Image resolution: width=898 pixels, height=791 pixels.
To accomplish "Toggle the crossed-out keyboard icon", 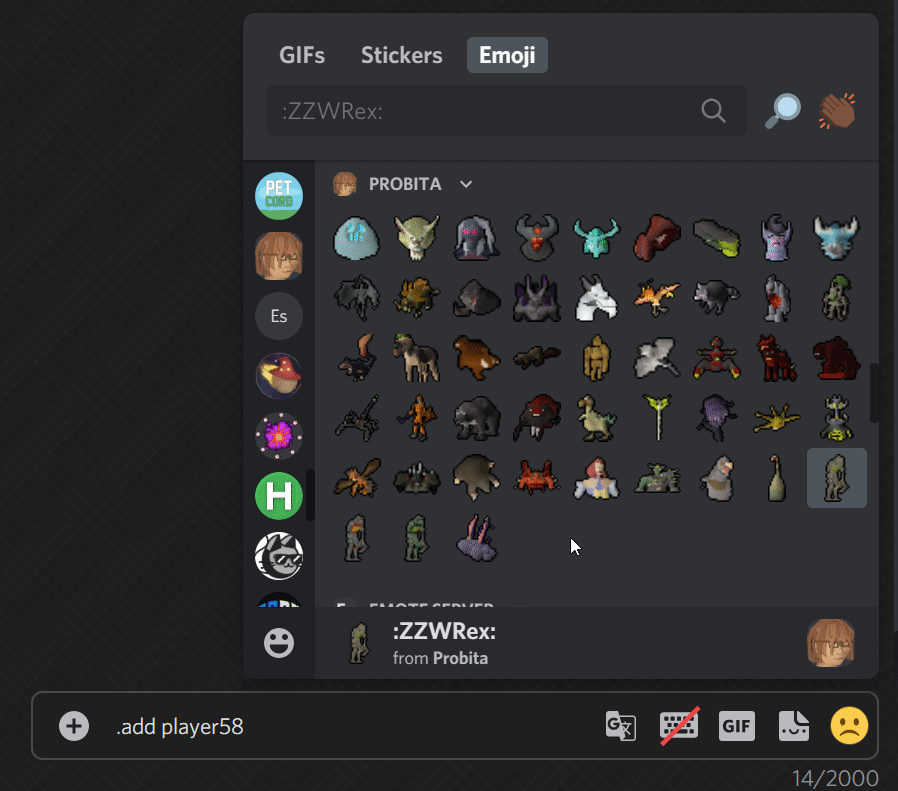I will (x=679, y=726).
